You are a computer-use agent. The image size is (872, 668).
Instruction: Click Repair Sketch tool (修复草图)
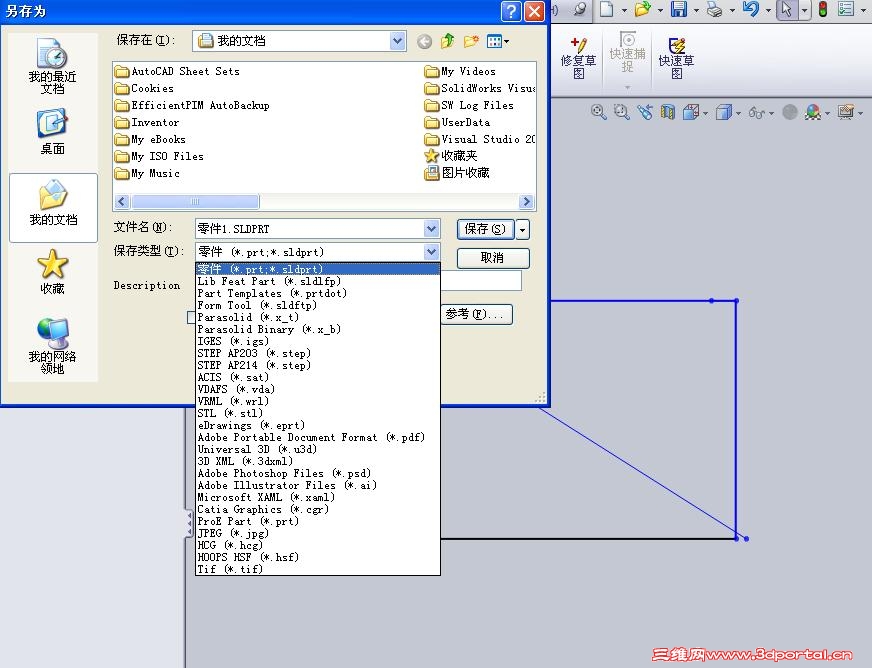tap(578, 58)
